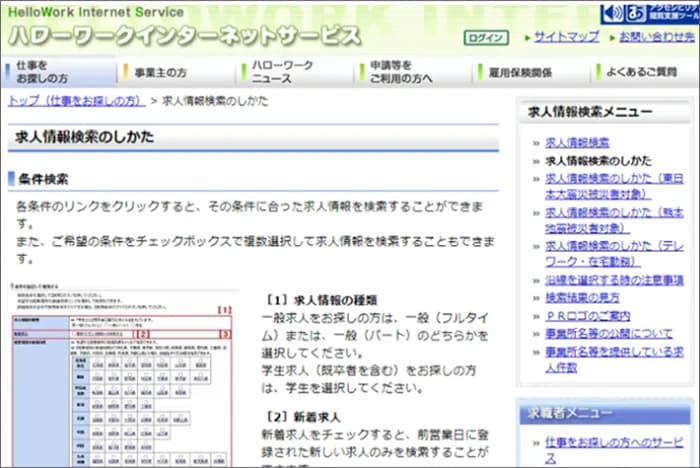This screenshot has width=700, height=468.
Task: Open 事業所名等の公開について link
Action: 608,334
